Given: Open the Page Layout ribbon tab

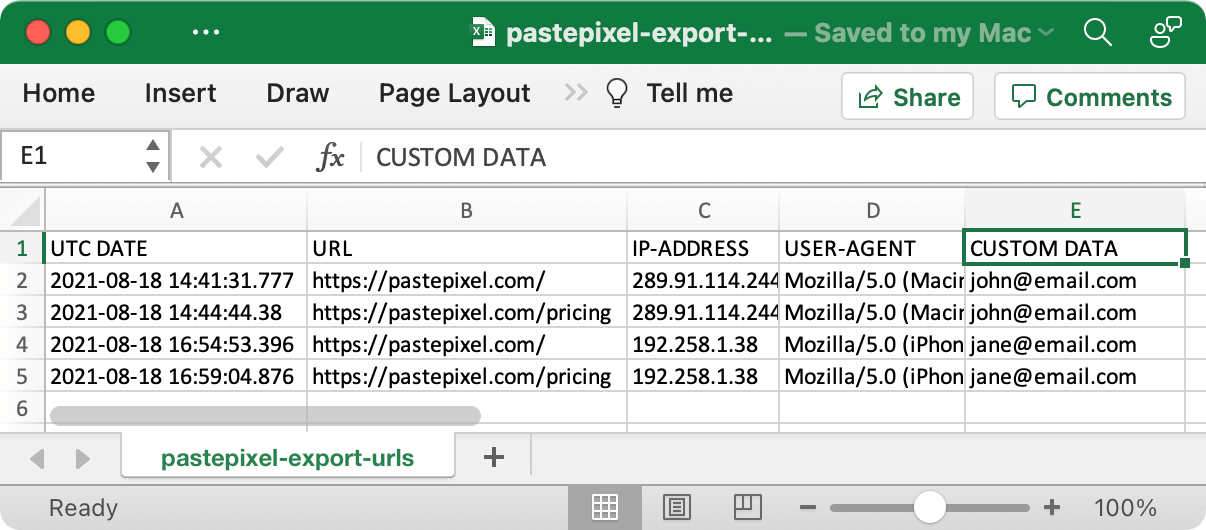Looking at the screenshot, I should [x=454, y=93].
